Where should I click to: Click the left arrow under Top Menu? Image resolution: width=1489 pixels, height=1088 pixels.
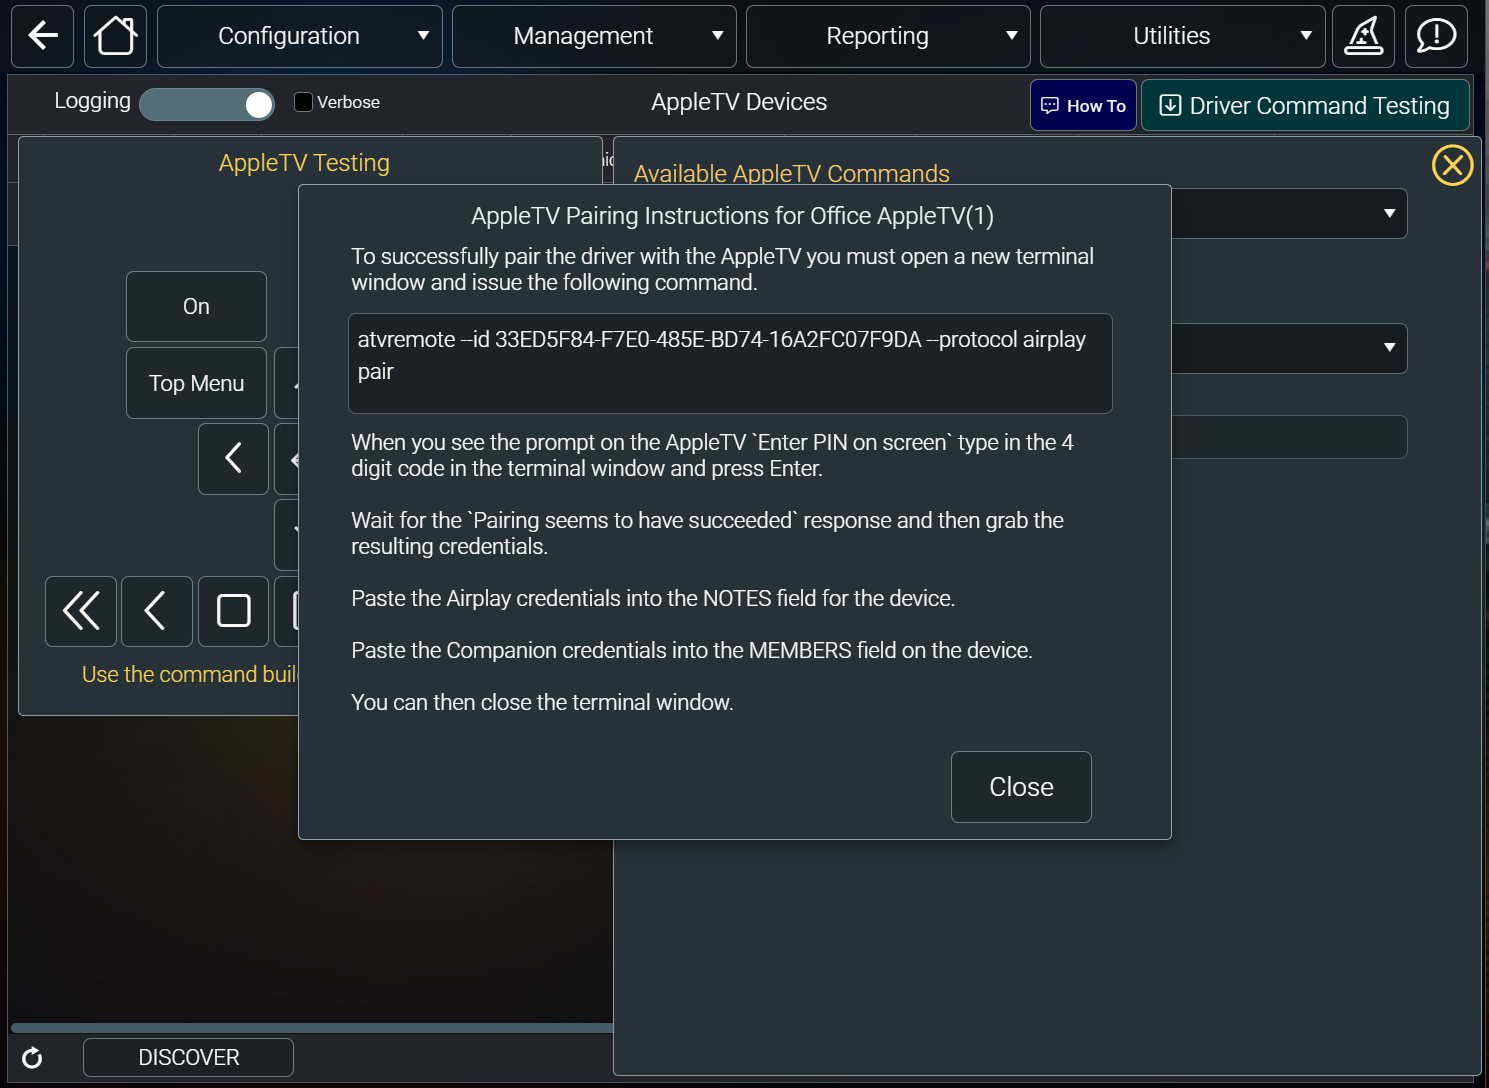coord(233,459)
